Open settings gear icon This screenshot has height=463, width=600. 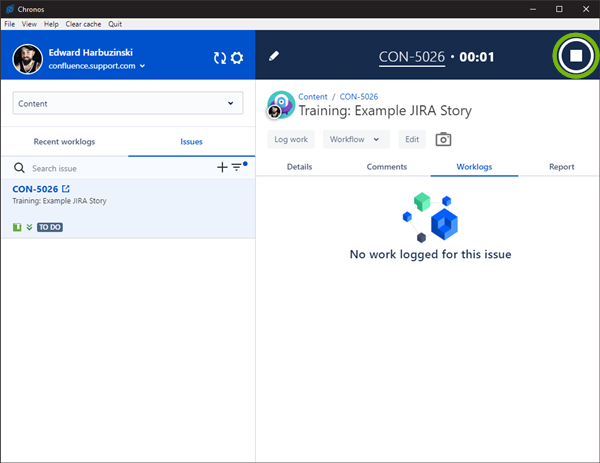tap(237, 58)
